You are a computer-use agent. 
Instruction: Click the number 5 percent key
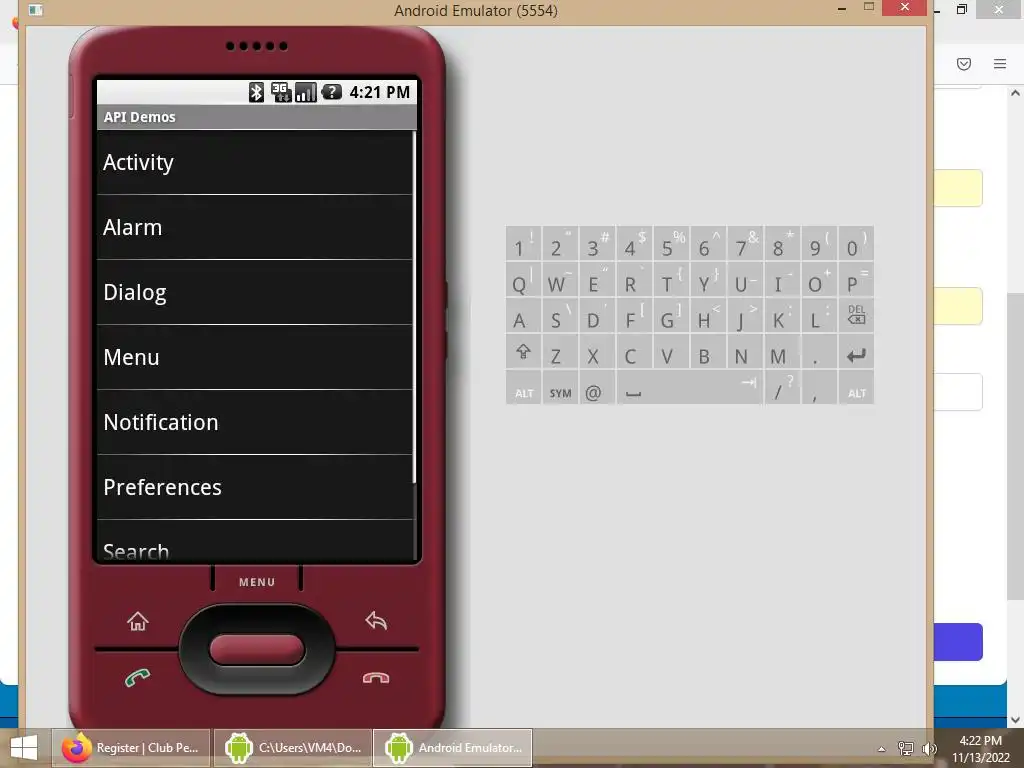click(x=671, y=244)
